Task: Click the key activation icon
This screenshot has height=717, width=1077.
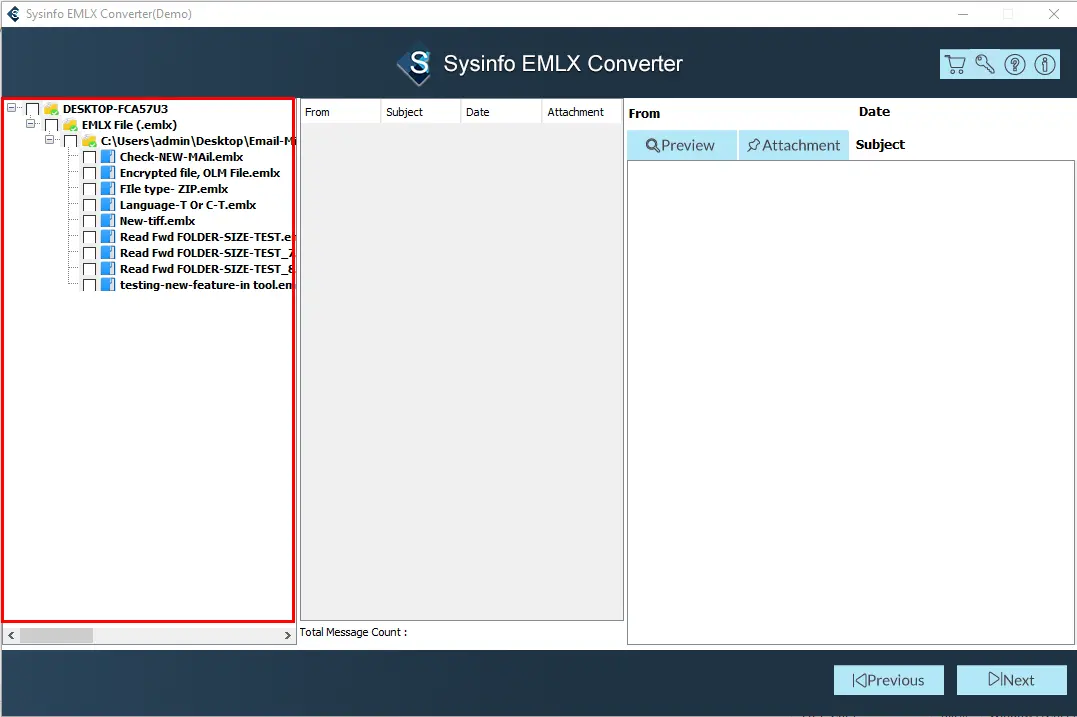Action: point(985,65)
